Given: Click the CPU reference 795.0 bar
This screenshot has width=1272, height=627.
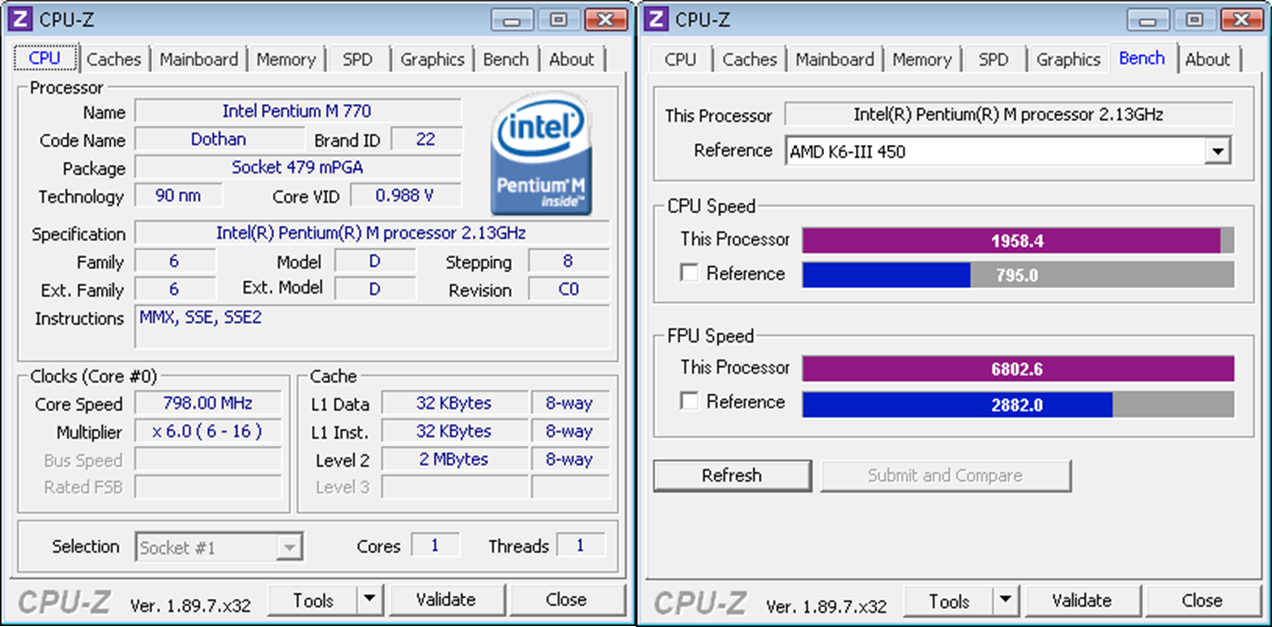Looking at the screenshot, I should point(1018,275).
